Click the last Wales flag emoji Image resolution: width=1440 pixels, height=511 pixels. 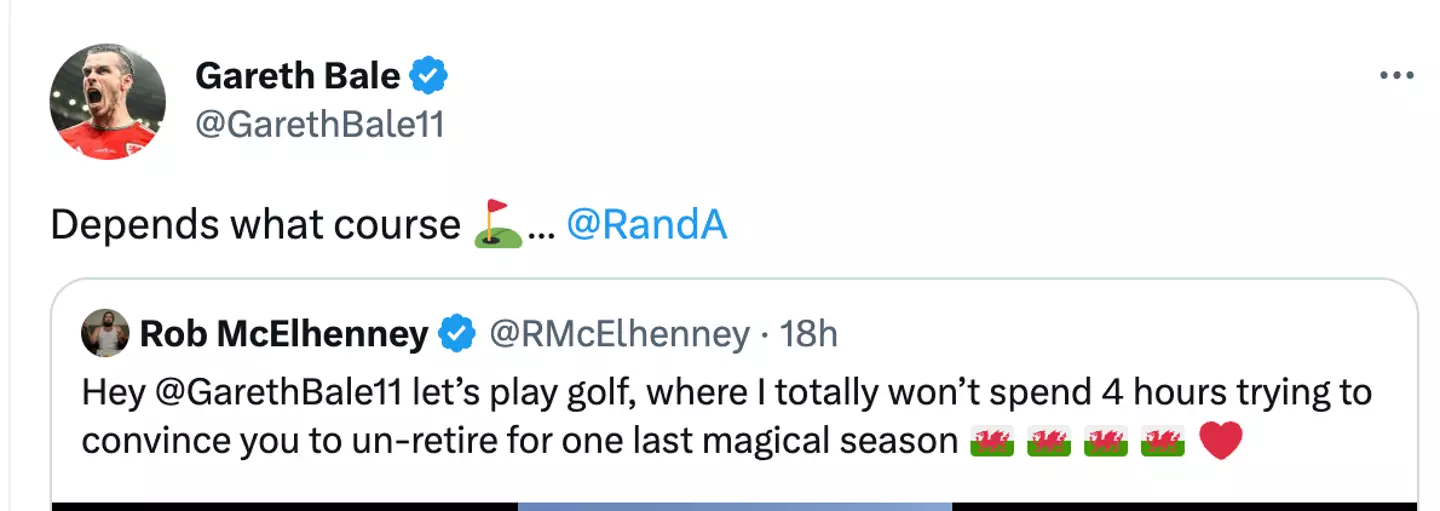click(1163, 441)
